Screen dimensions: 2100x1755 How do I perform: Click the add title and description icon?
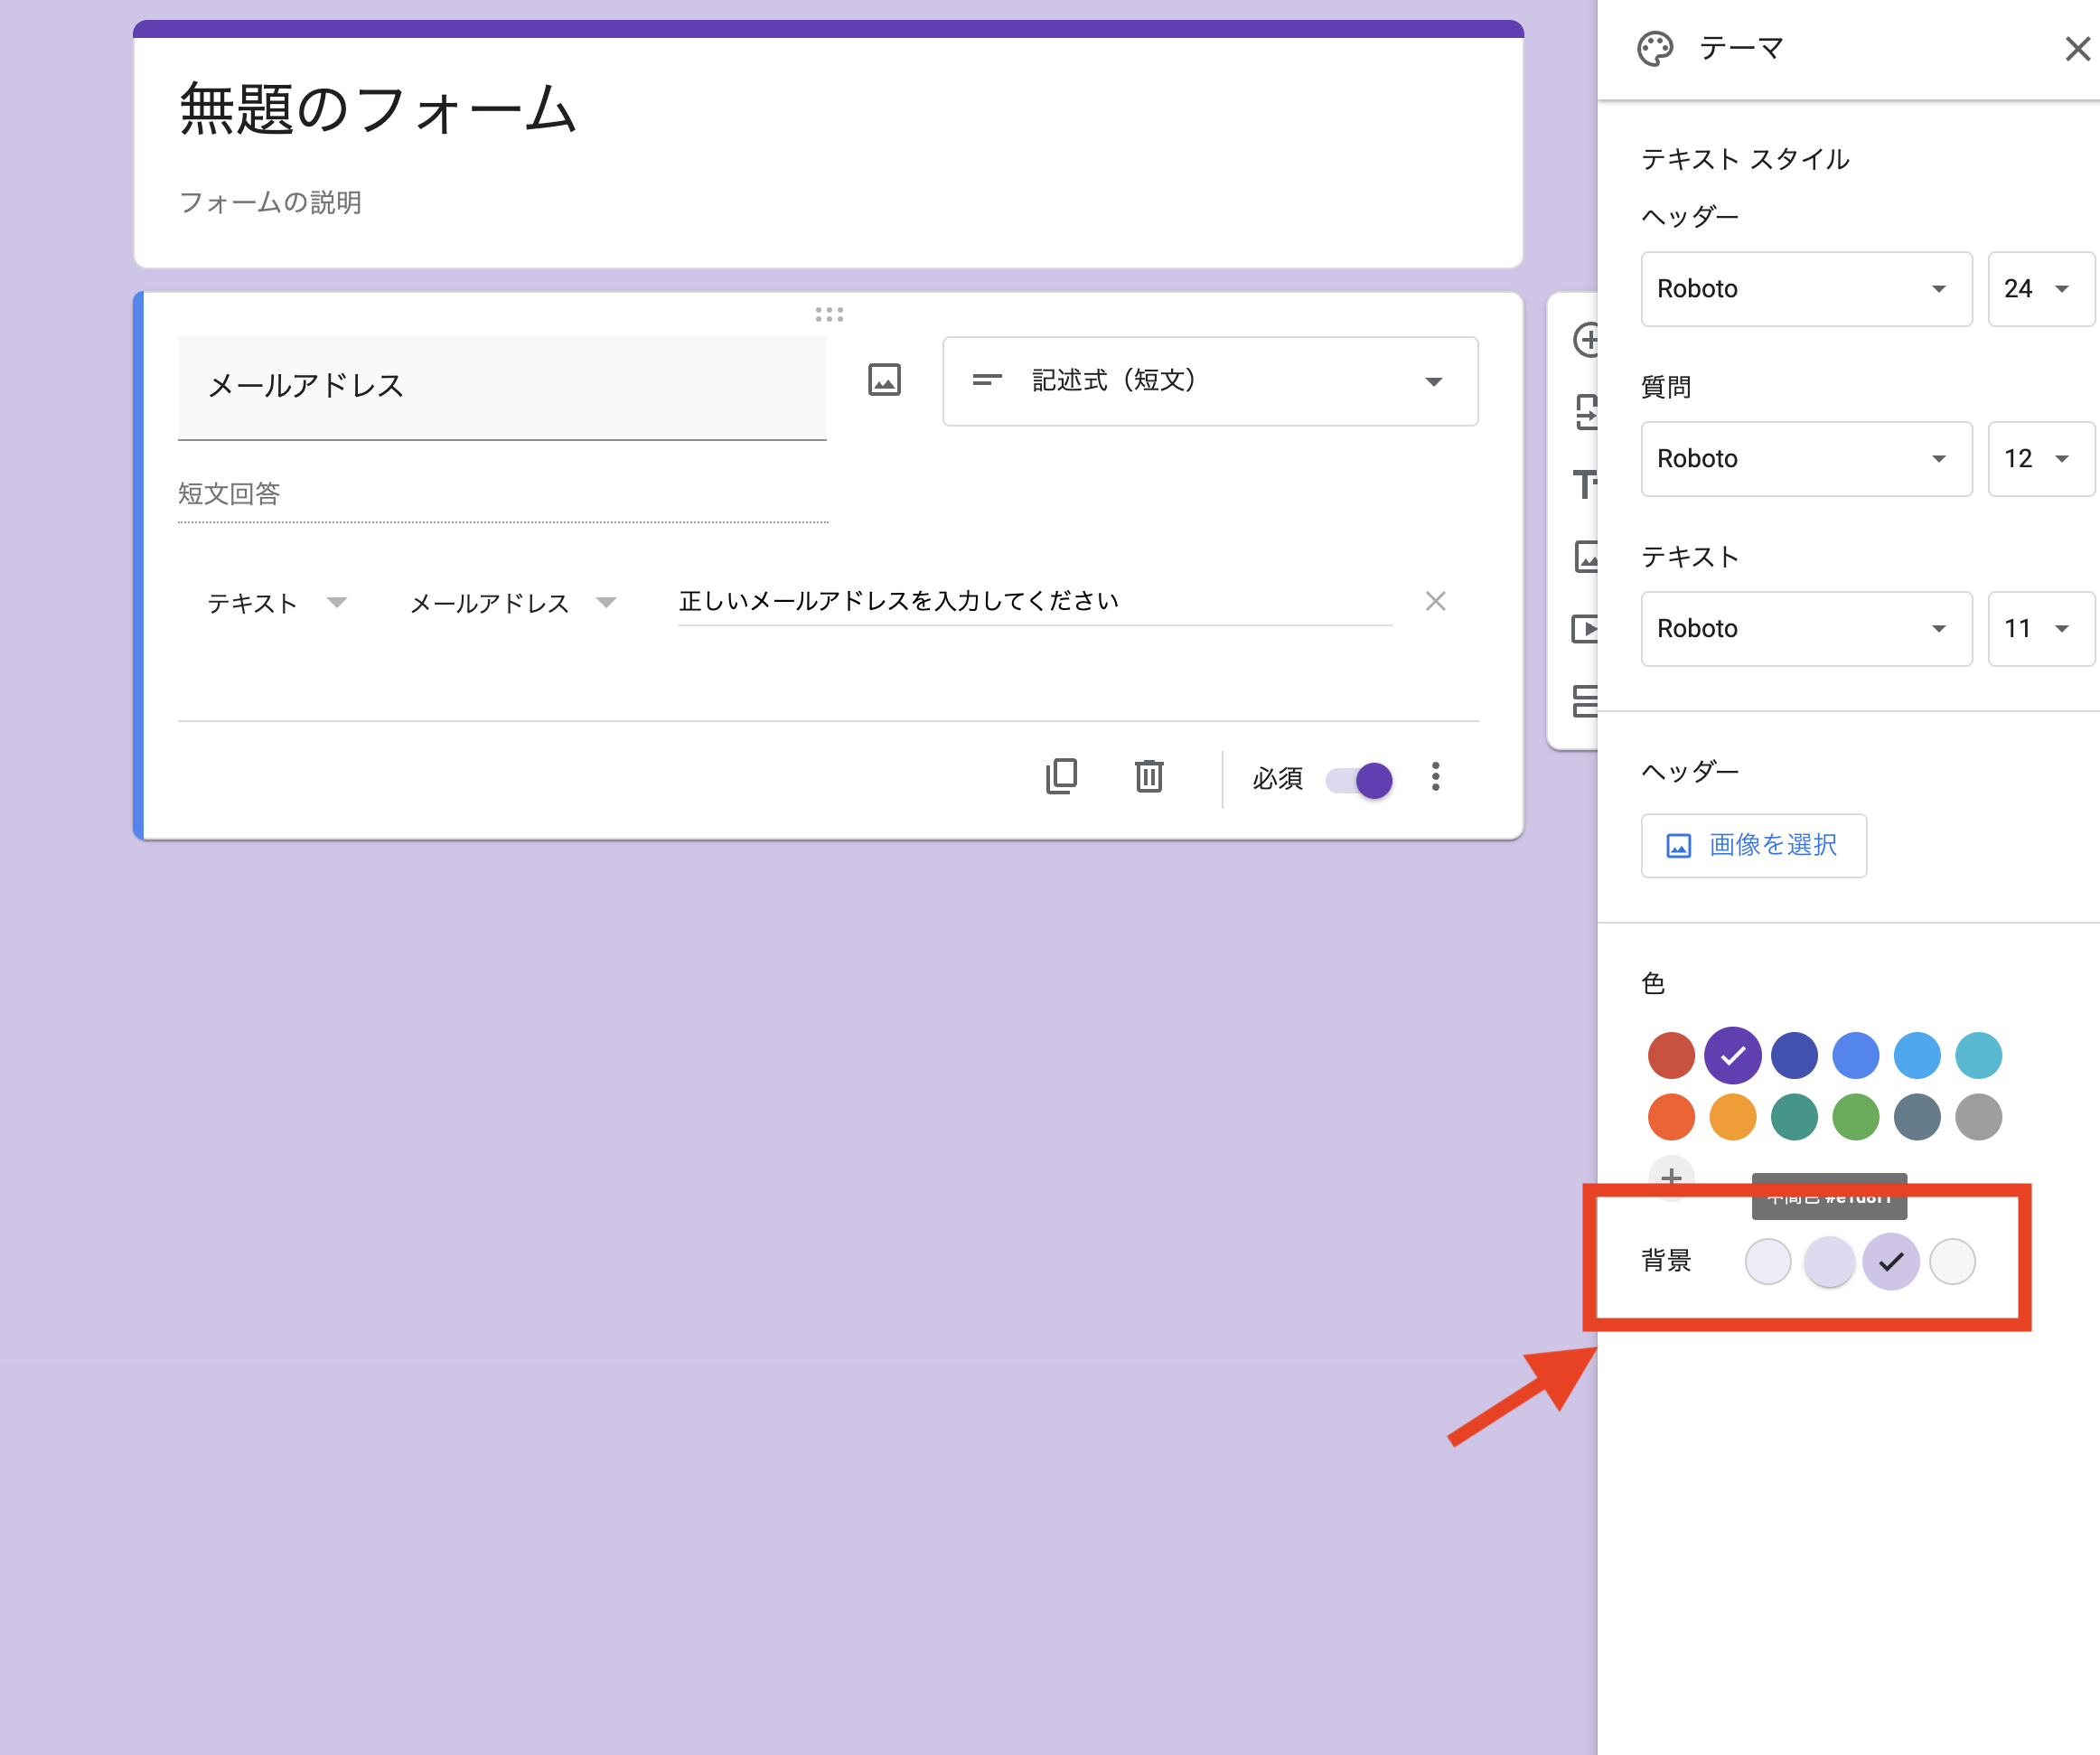coord(1586,485)
